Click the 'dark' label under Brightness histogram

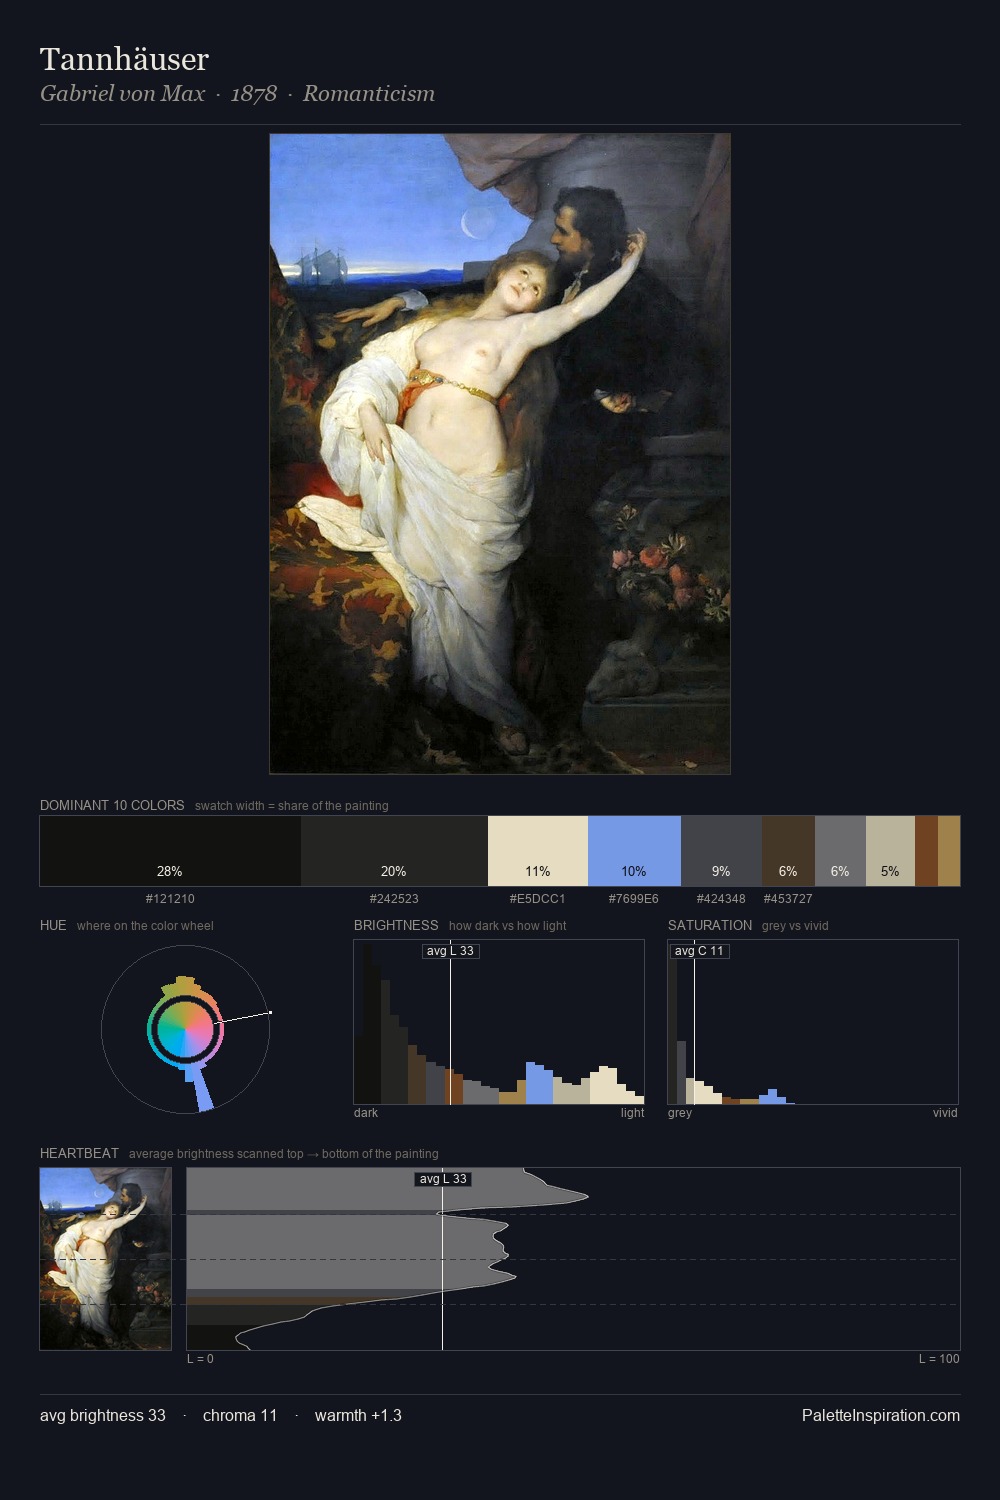pyautogui.click(x=366, y=1113)
